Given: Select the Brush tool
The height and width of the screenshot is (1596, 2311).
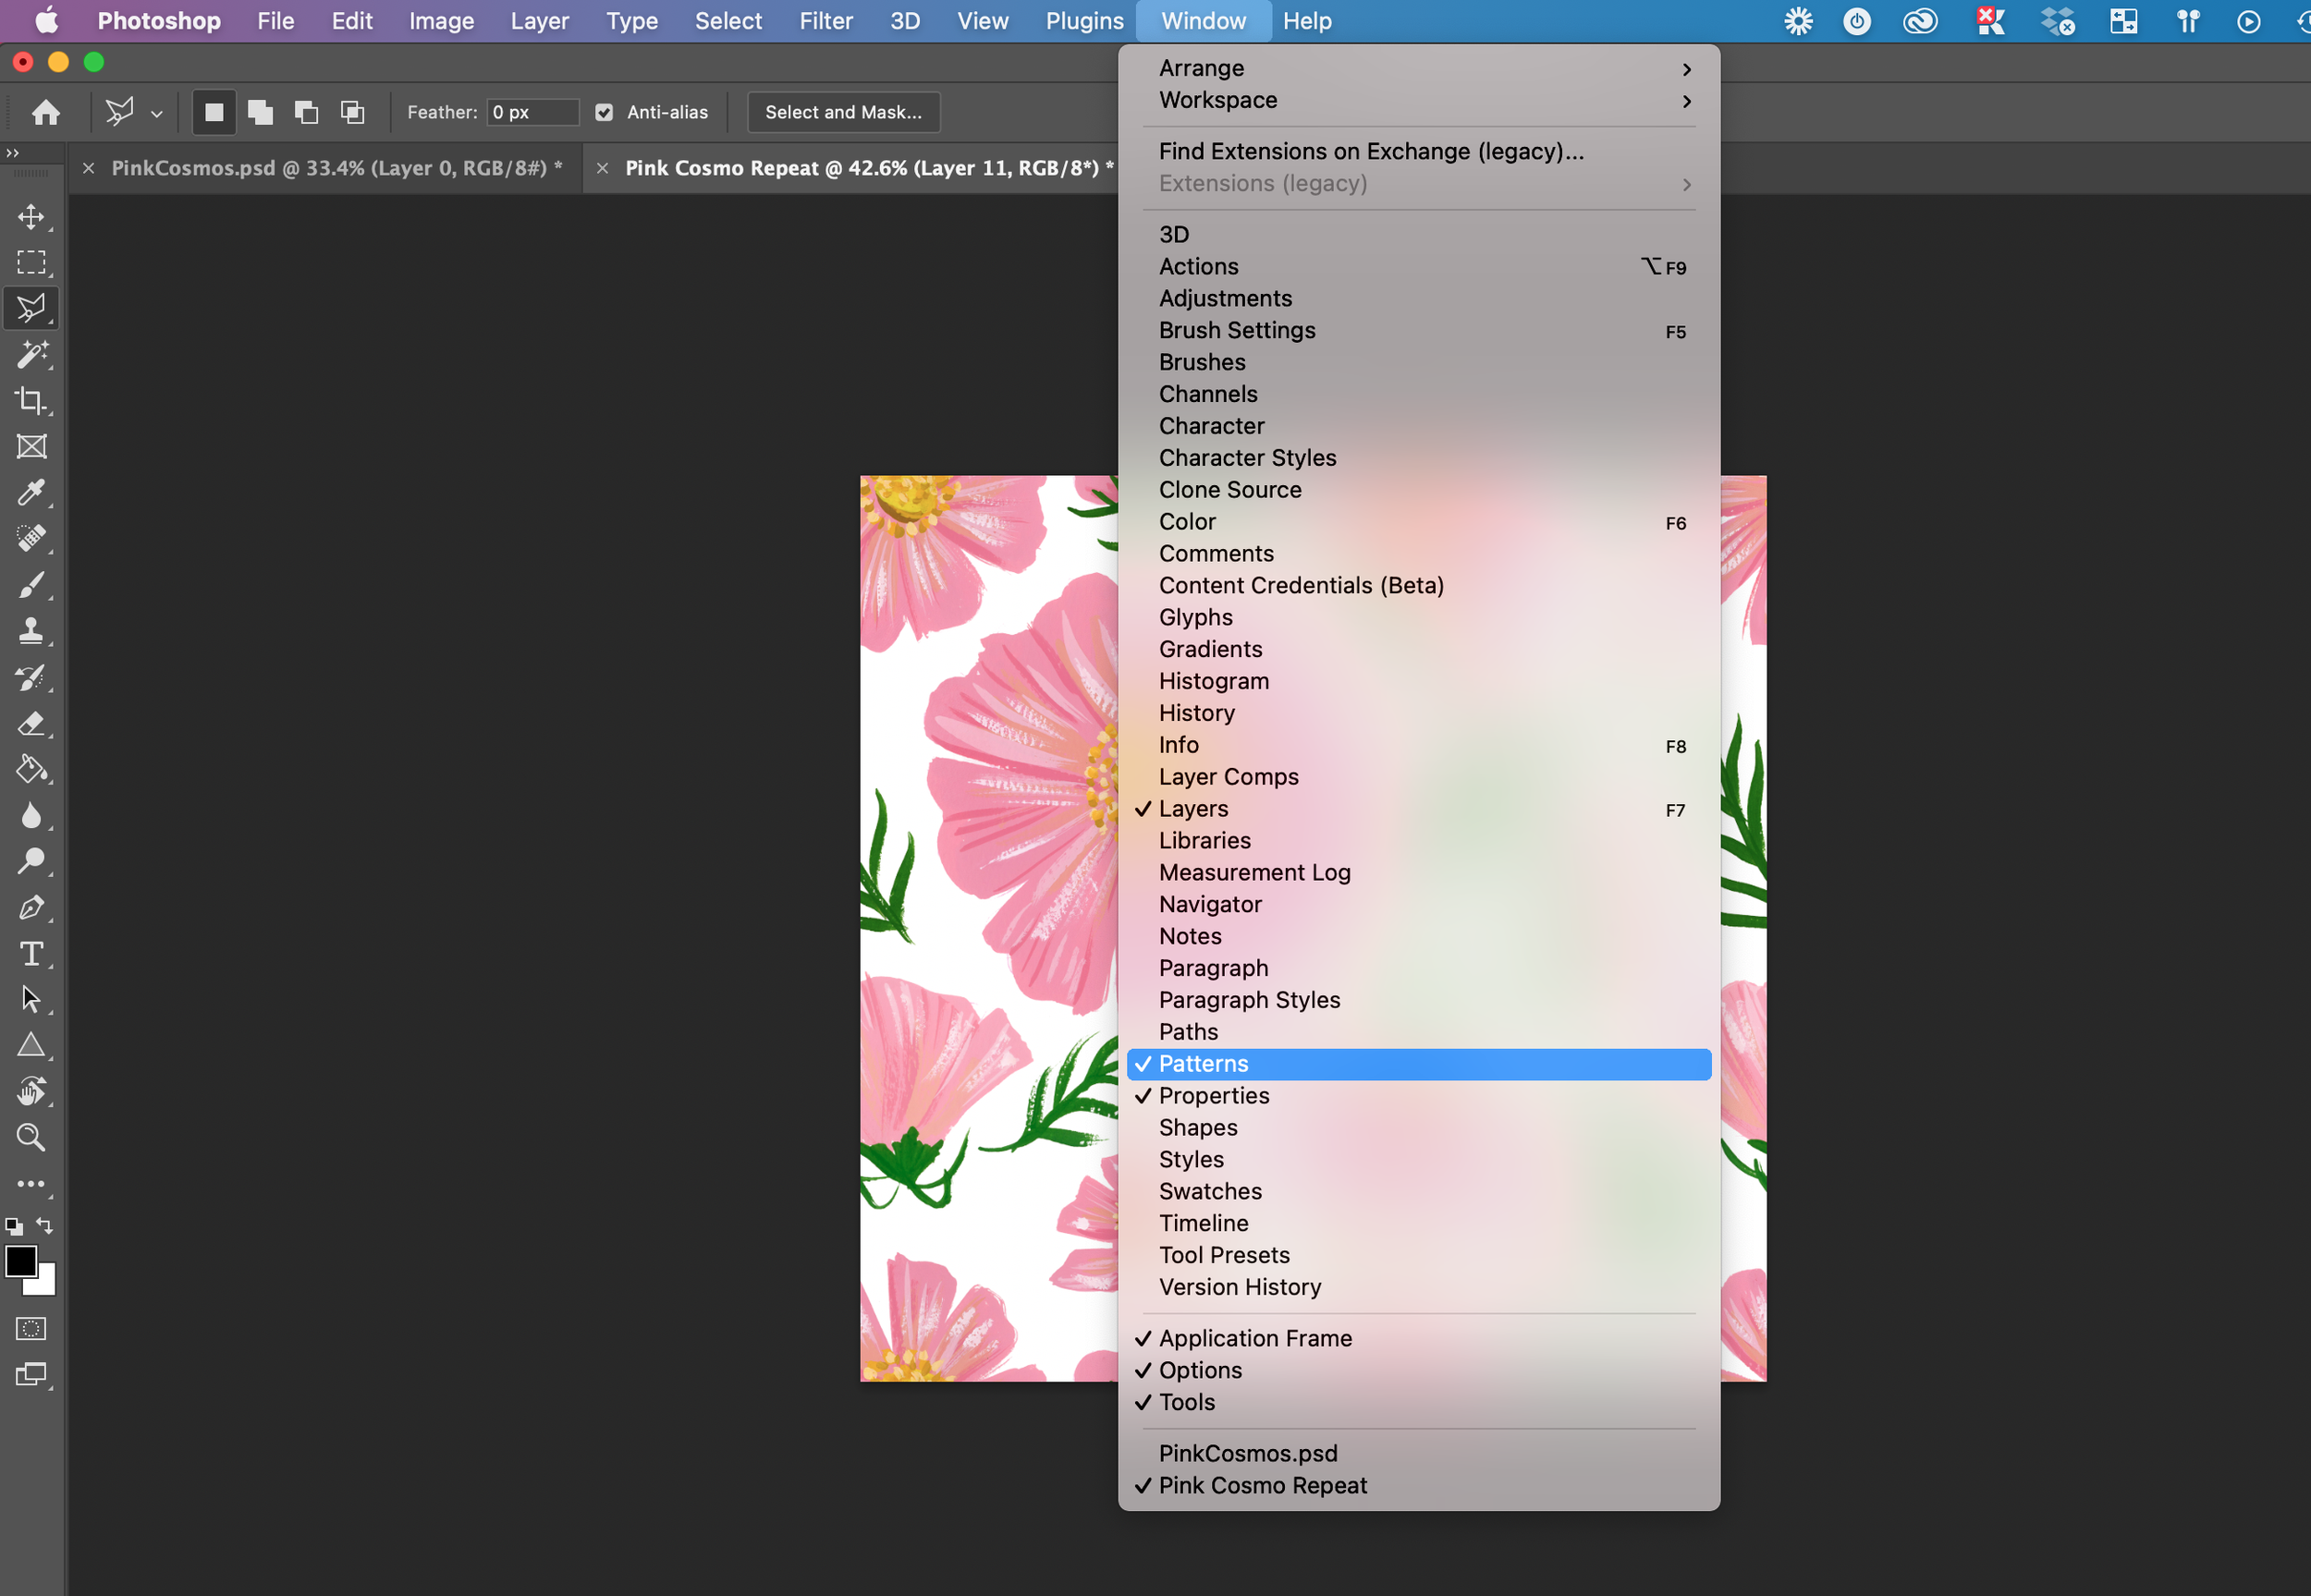Looking at the screenshot, I should click(31, 585).
